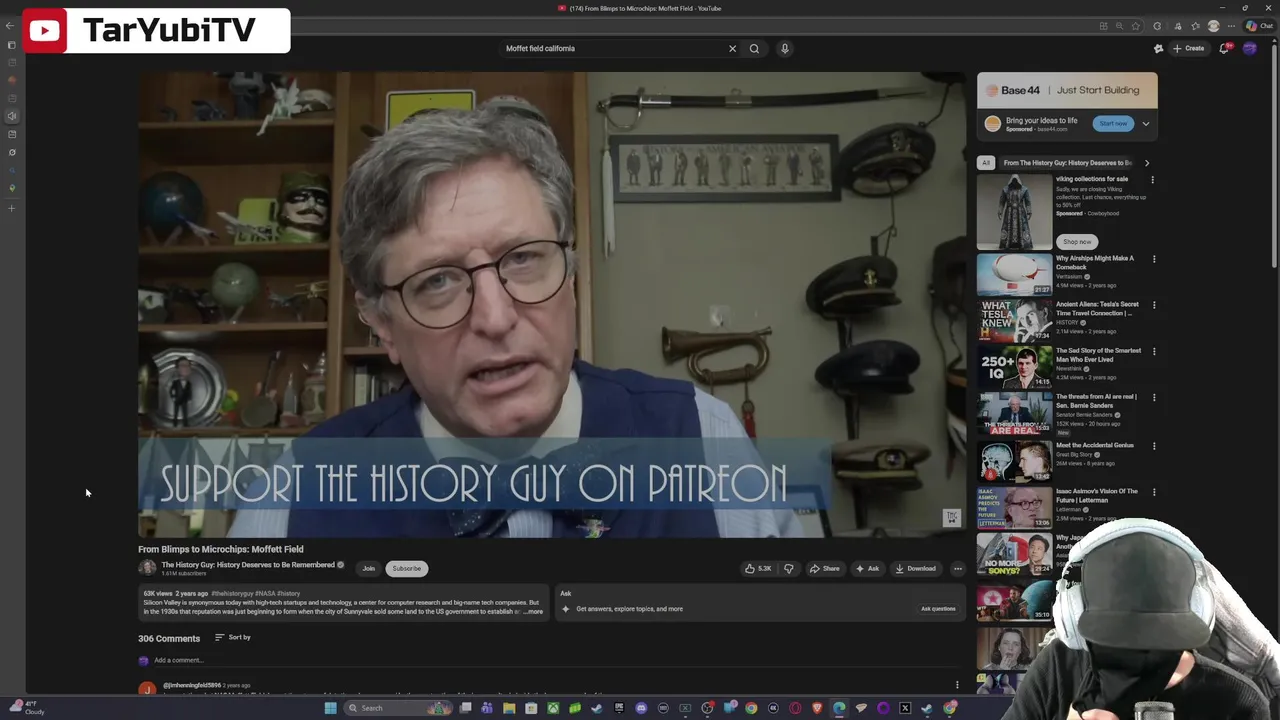Open X app from the taskbar
This screenshot has width=1280, height=720.
pos(905,708)
